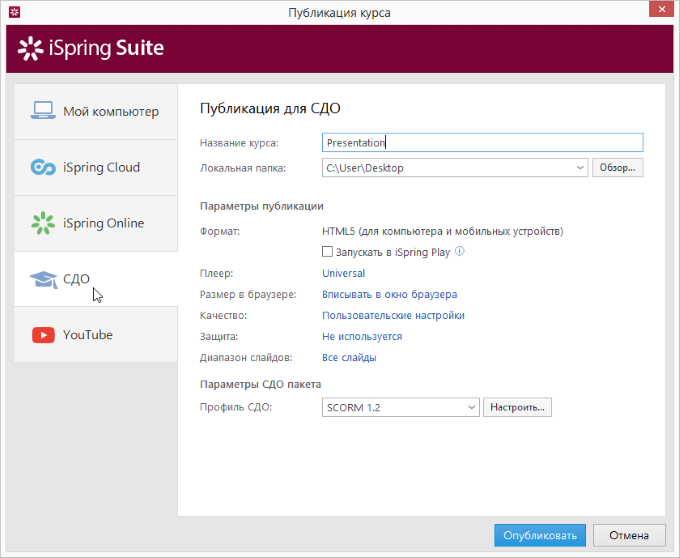Click the HTML5 format description text

(442, 232)
